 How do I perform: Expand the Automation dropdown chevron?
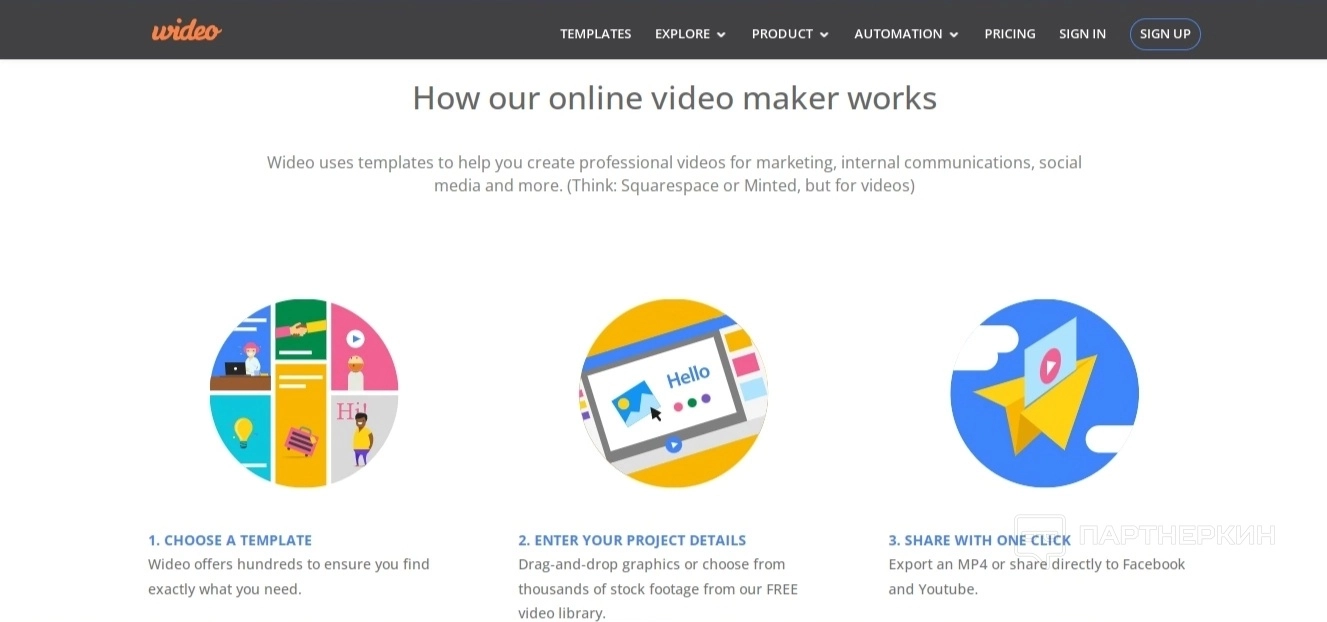click(x=954, y=35)
